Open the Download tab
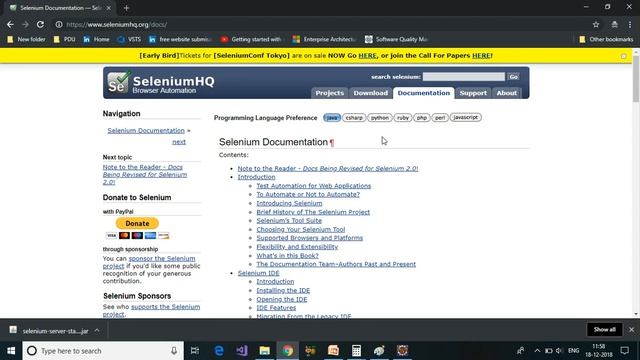The width and height of the screenshot is (640, 360). (x=371, y=93)
